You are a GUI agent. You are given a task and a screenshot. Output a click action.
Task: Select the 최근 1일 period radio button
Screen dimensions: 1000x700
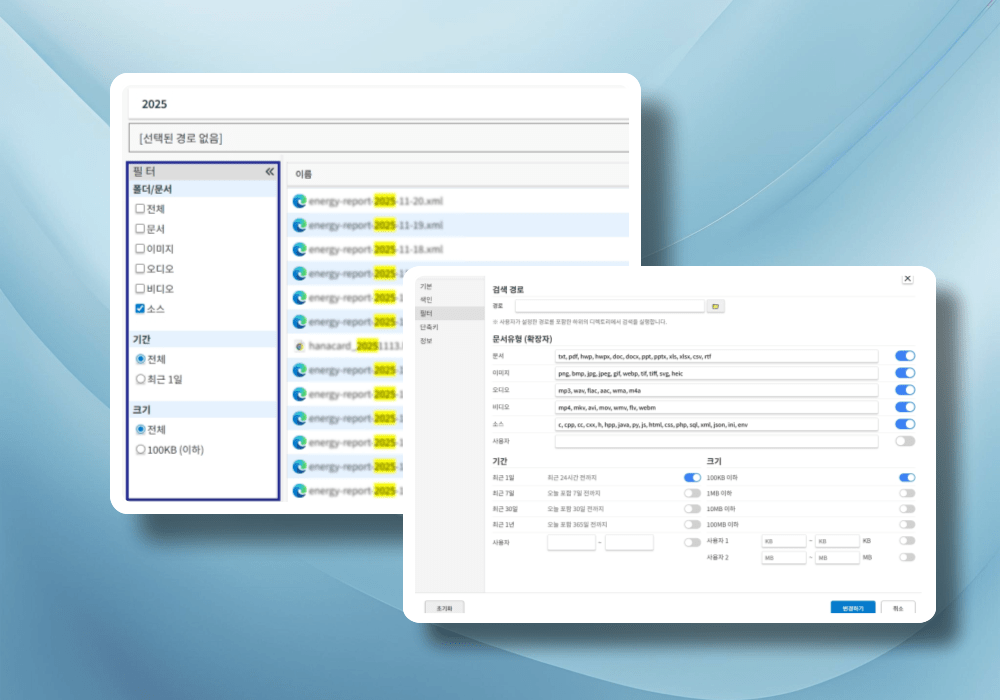coord(140,379)
